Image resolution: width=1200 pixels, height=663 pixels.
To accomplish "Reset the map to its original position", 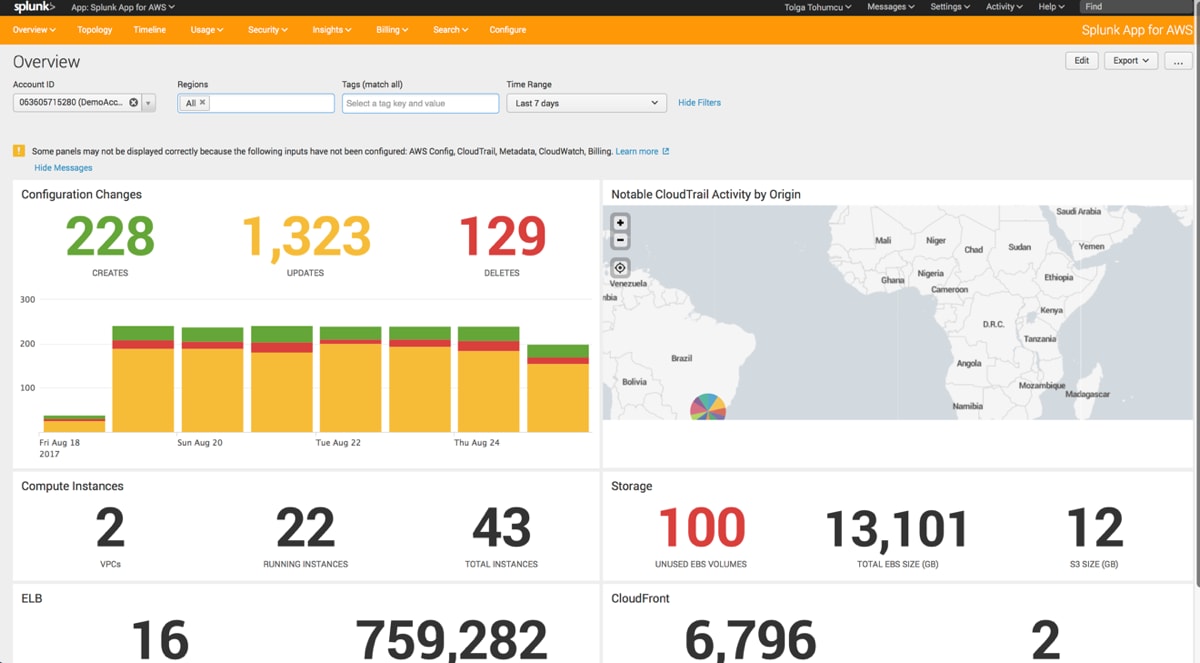I will [620, 268].
